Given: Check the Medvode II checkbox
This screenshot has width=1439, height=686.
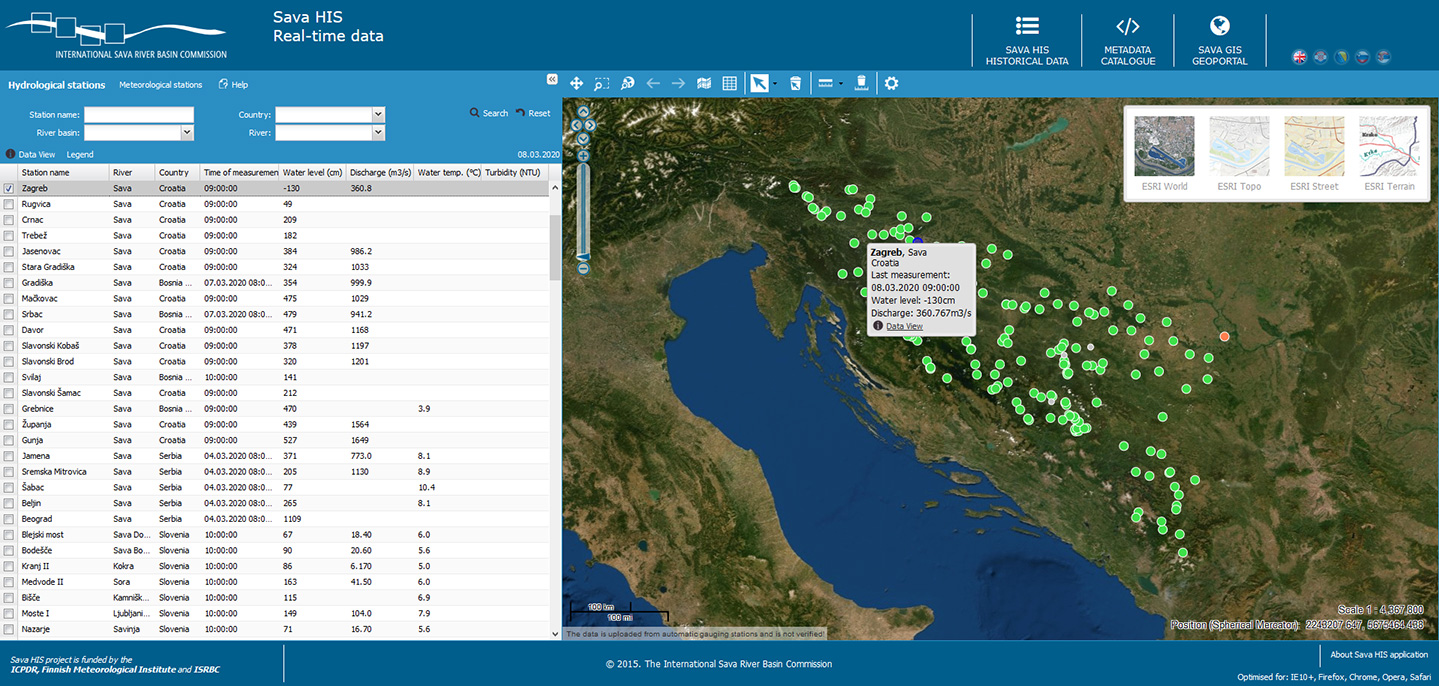Looking at the screenshot, I should 9,581.
